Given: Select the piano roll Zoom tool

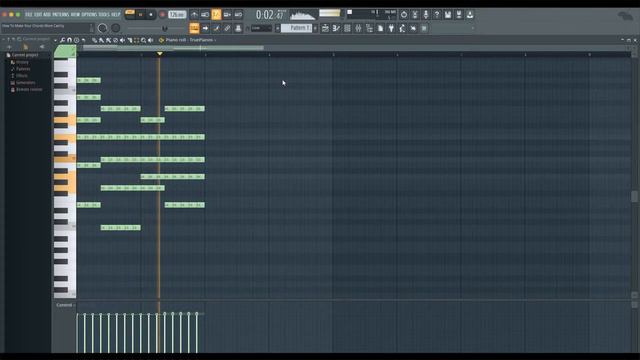Looking at the screenshot, I should pos(144,40).
